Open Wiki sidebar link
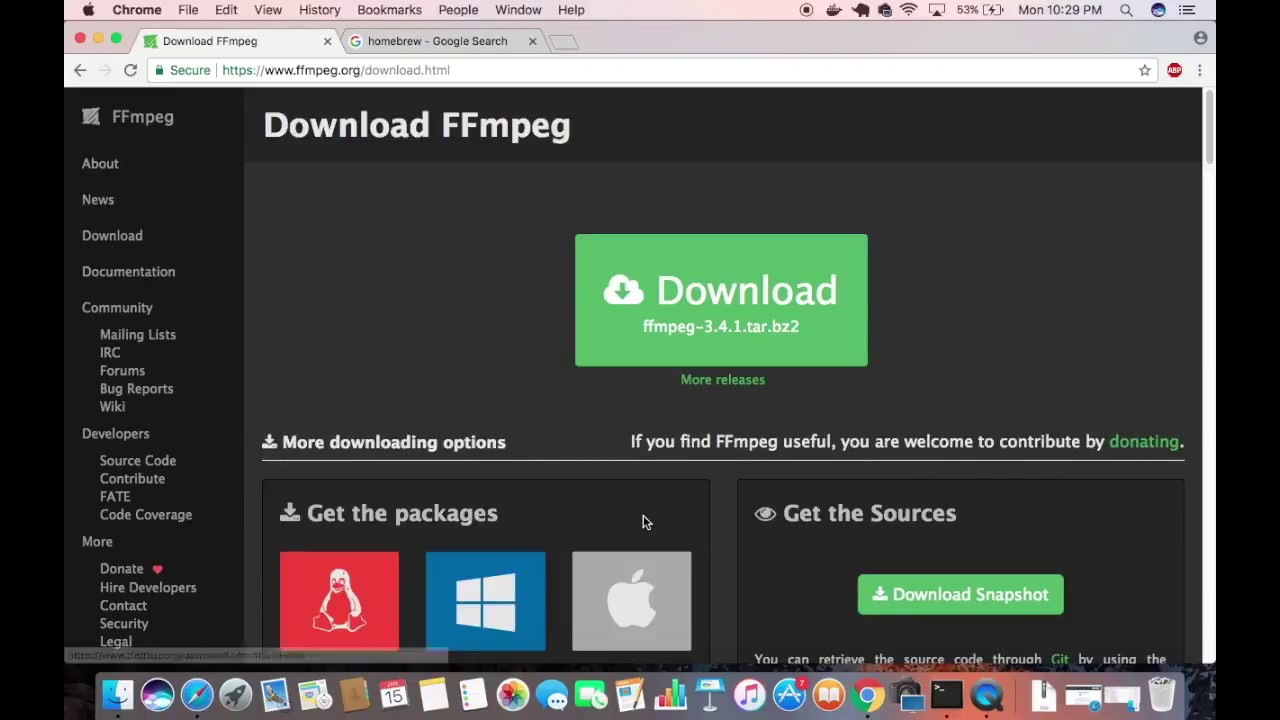Image resolution: width=1280 pixels, height=720 pixels. [112, 406]
